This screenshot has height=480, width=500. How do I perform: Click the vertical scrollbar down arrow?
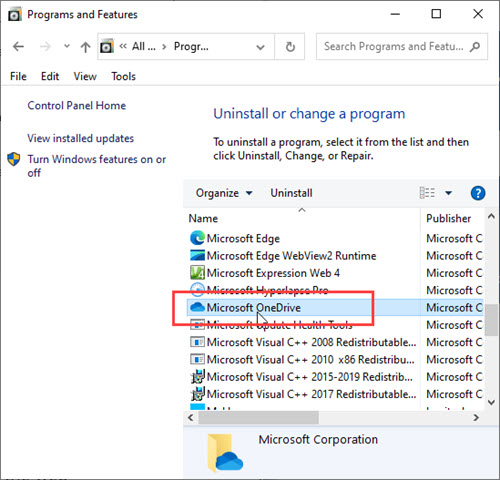pyautogui.click(x=491, y=402)
